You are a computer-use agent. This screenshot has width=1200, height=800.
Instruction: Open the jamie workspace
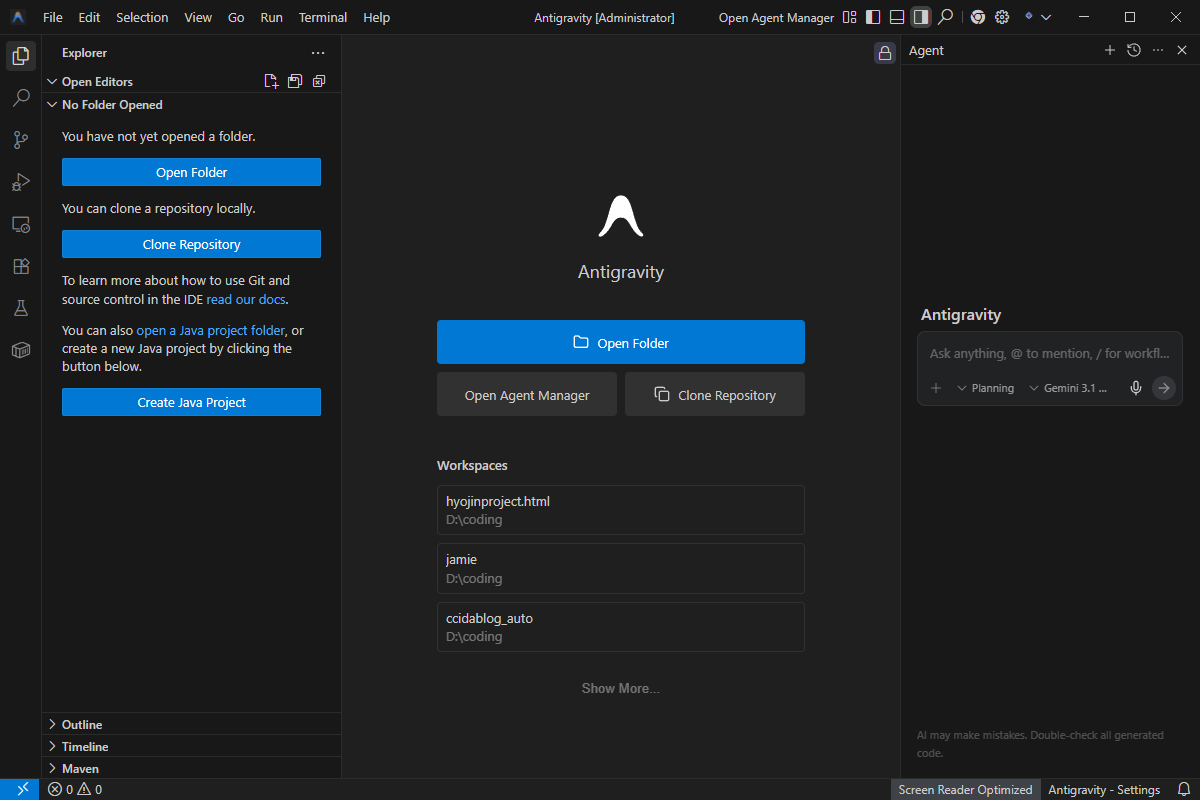pos(621,568)
